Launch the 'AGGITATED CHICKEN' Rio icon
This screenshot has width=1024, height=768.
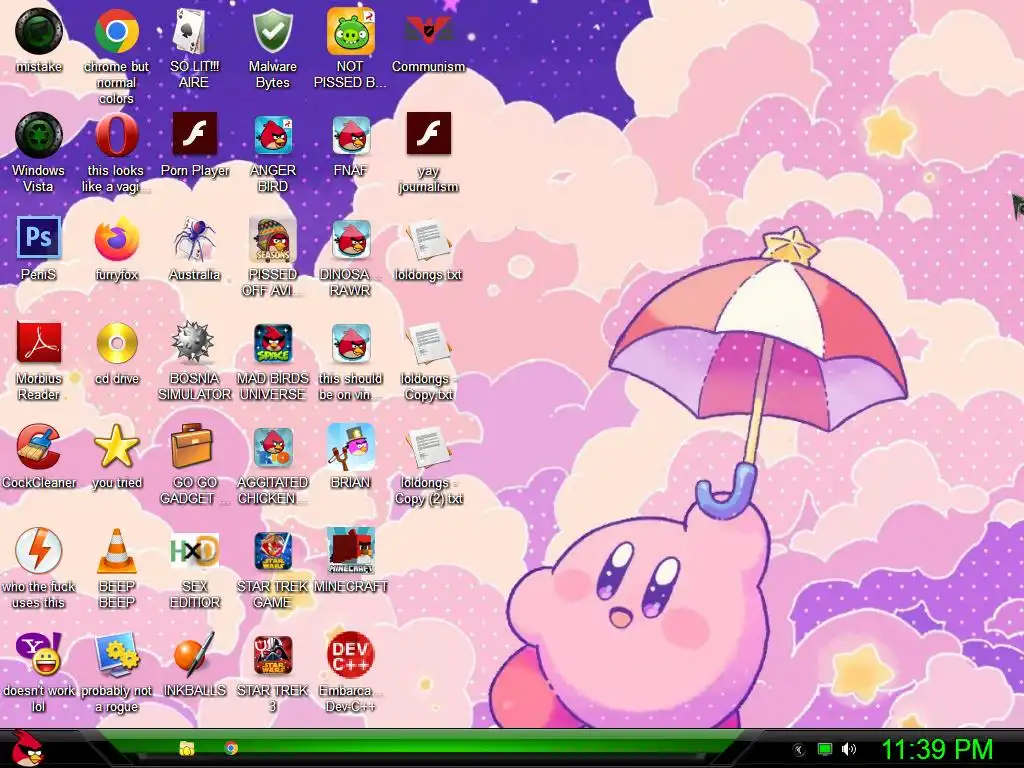coord(272,447)
